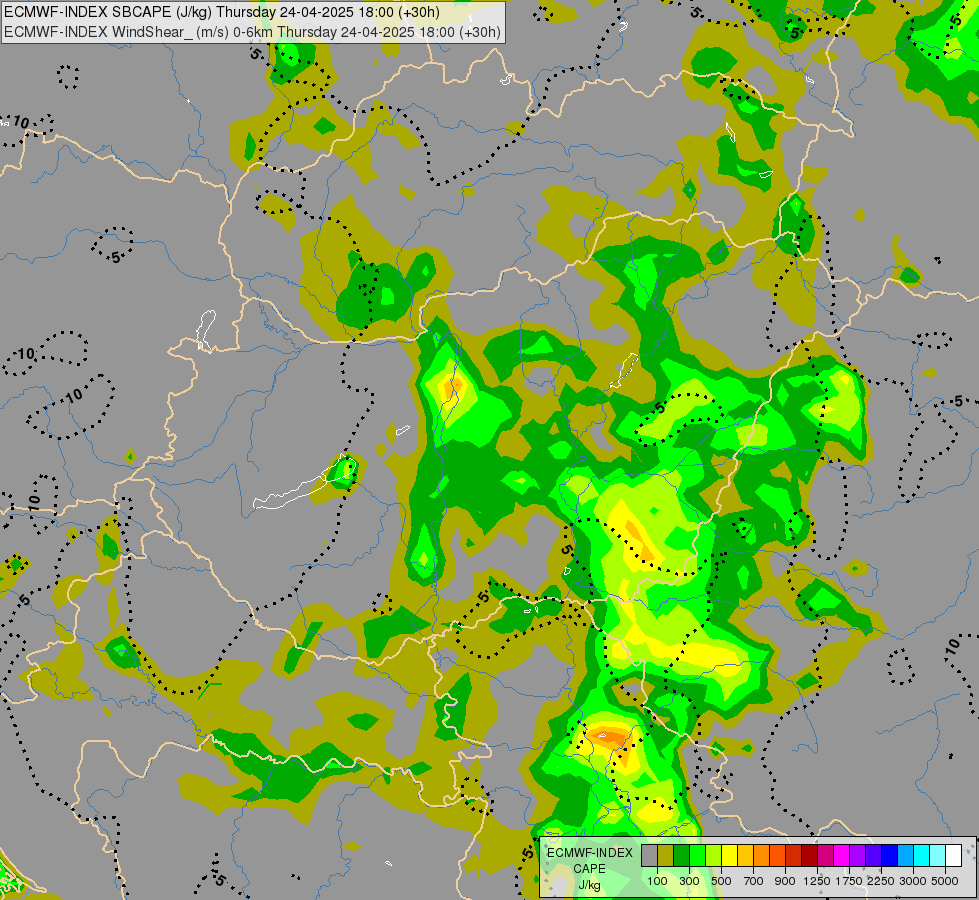Click the white legend swatch above 5000
Viewport: 979px width, 900px height.
[x=954, y=856]
